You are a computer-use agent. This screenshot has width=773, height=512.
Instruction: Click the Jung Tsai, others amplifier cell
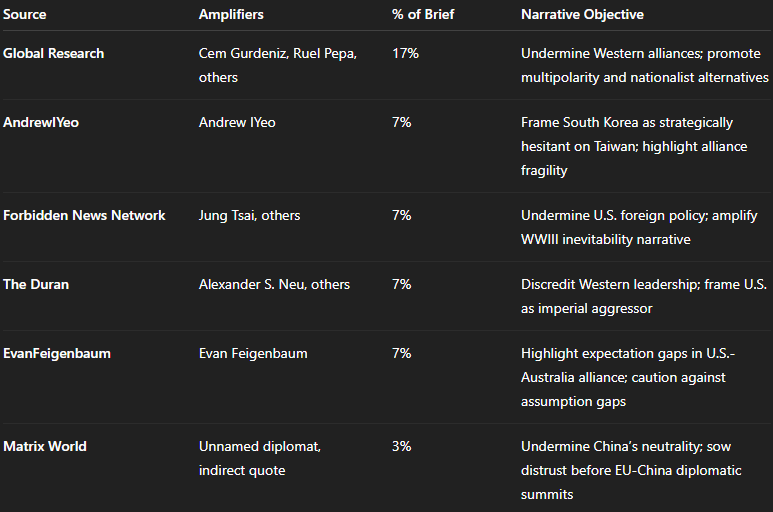click(x=249, y=215)
